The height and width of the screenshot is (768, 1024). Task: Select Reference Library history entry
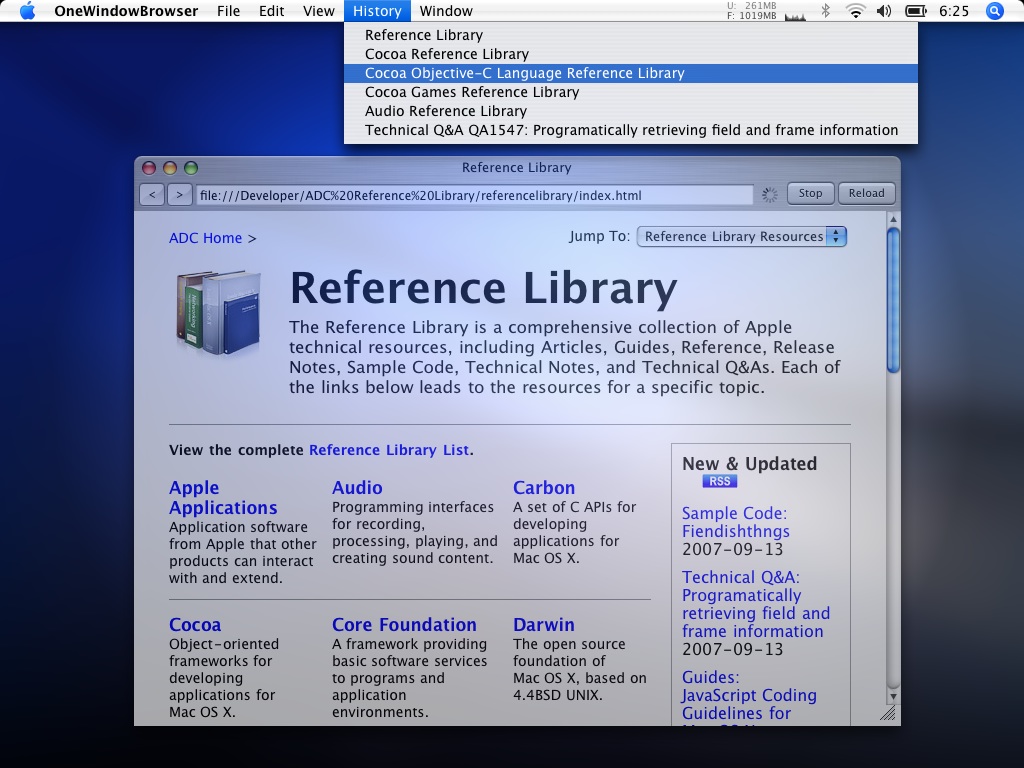coord(631,35)
